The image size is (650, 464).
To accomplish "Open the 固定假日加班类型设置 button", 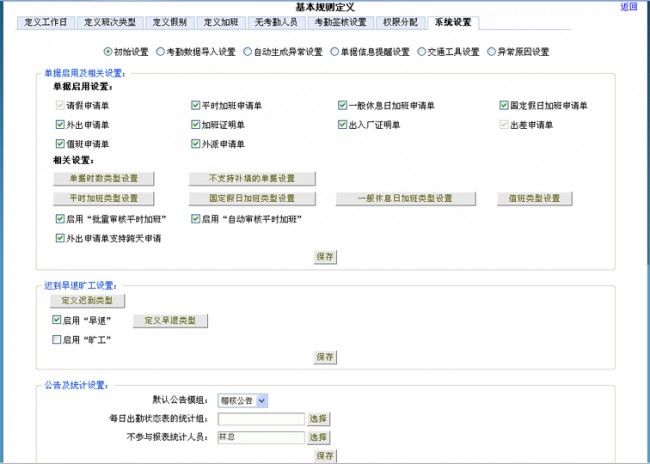I will click(x=252, y=198).
